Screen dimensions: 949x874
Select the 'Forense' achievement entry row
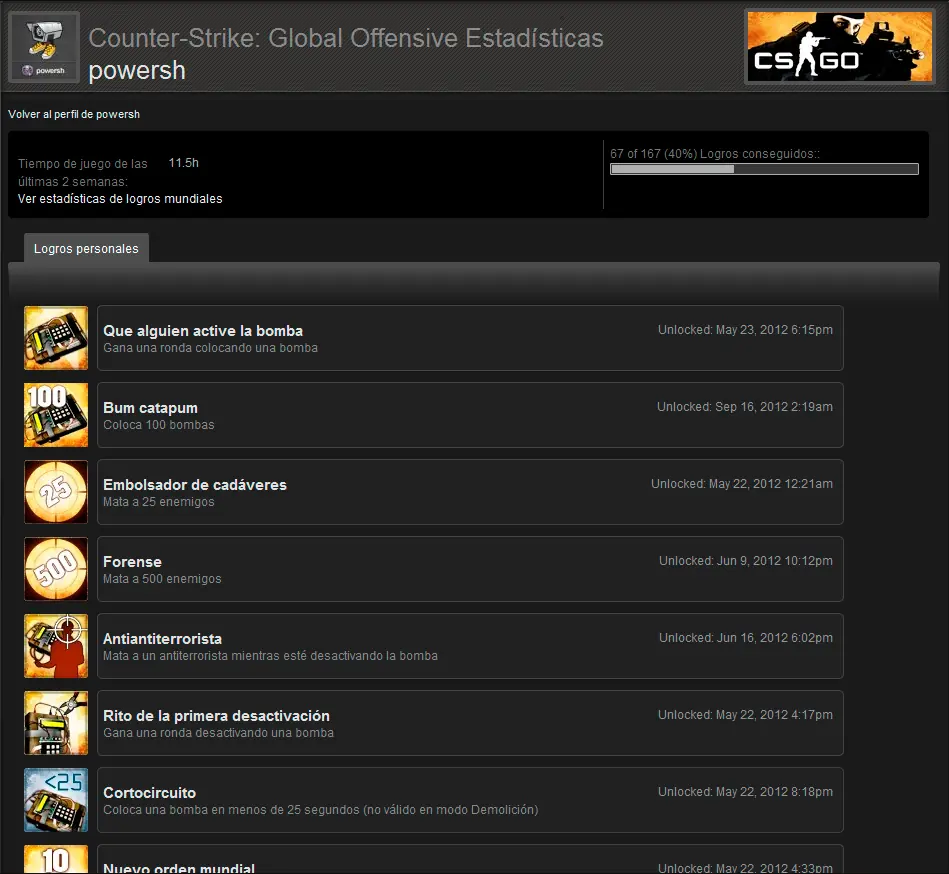(470, 568)
